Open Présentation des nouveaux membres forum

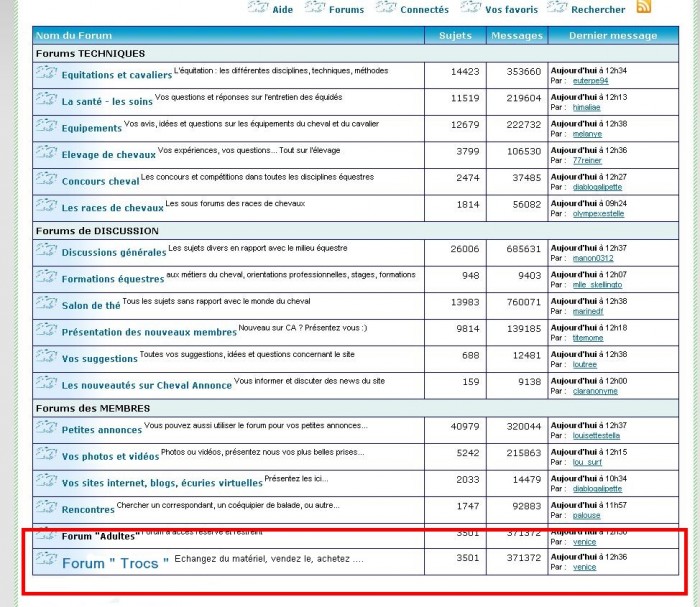(149, 332)
